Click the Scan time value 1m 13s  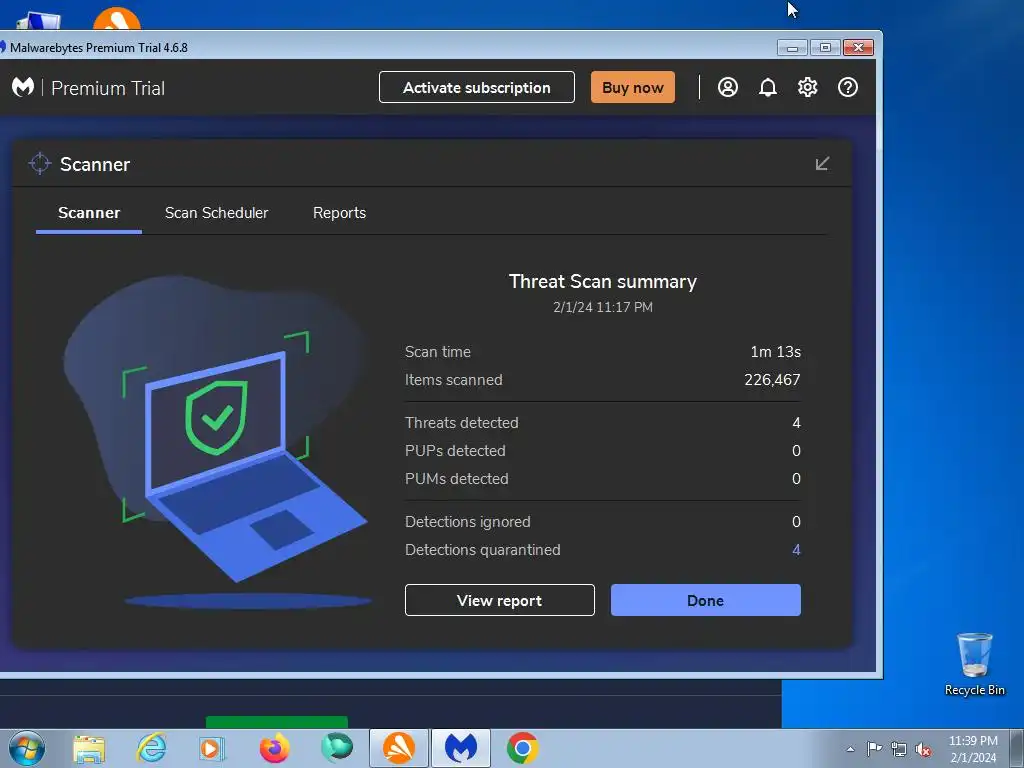(x=775, y=351)
